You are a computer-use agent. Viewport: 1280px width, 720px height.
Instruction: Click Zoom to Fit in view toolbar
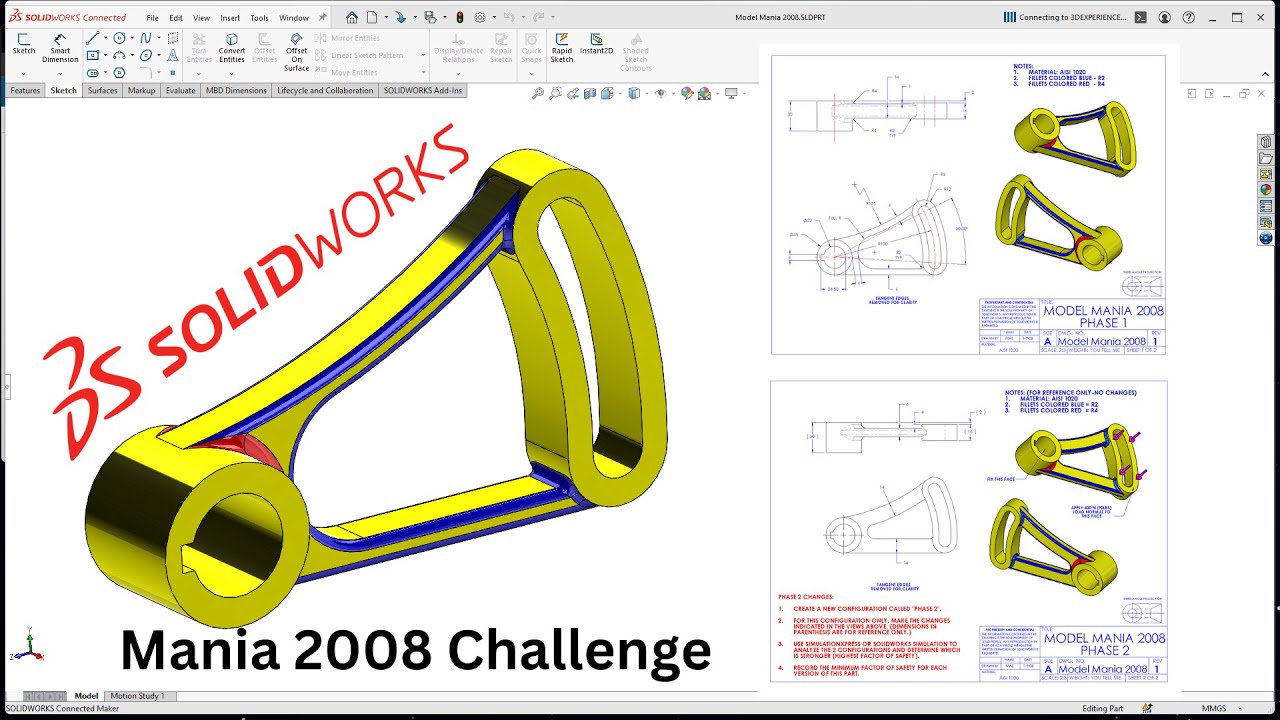538,93
